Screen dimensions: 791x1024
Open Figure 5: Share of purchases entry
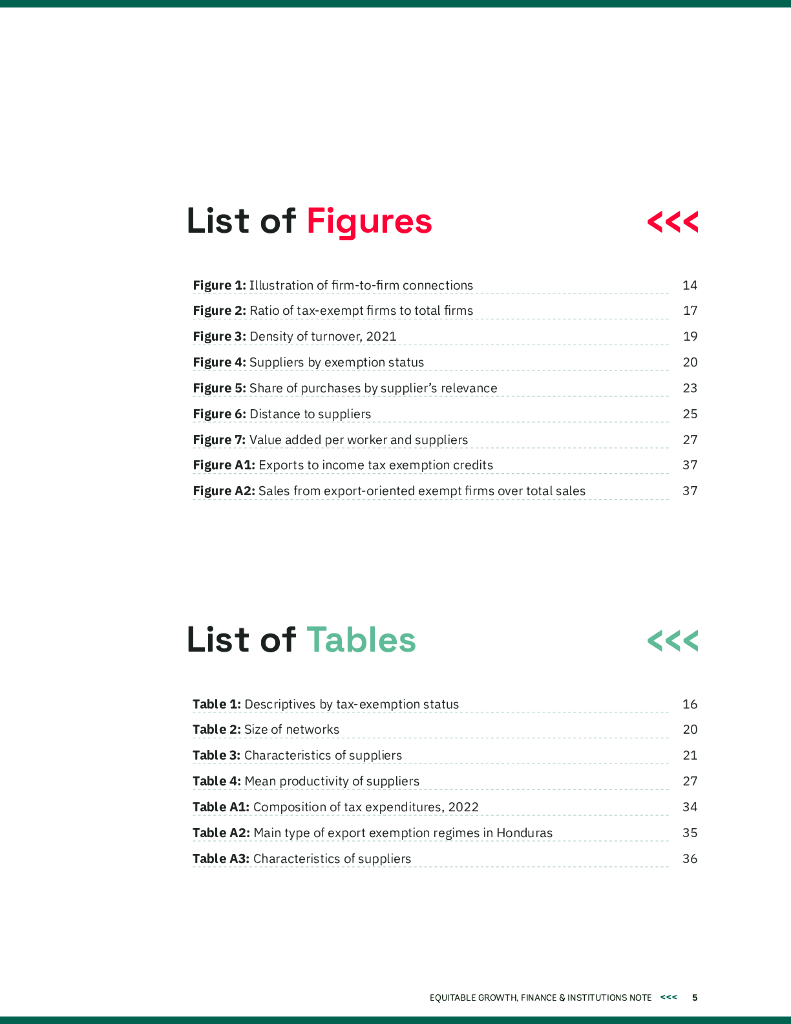345,388
